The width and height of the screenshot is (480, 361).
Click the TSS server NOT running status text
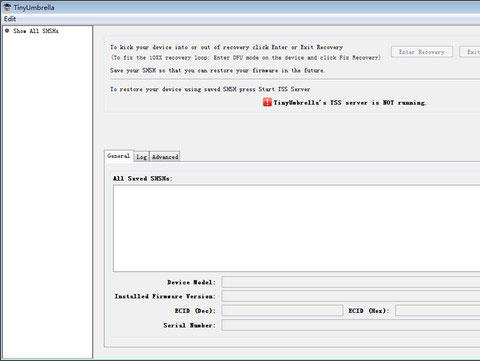(350, 103)
